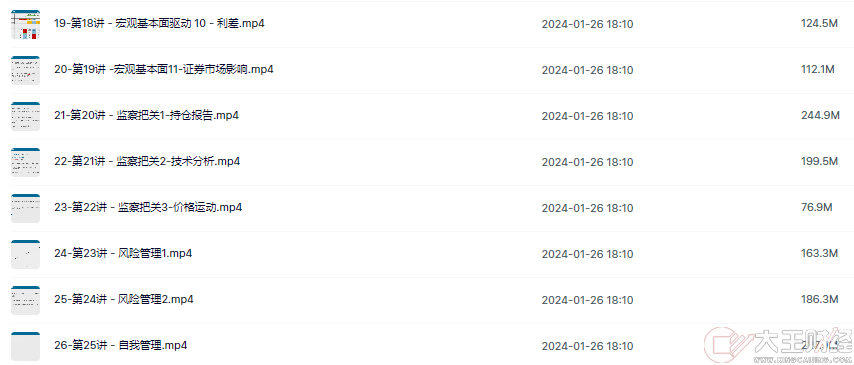Screen dimensions: 854x365
Task: Select thumbnail of 24-第23讲 风险管理1 video
Action: click(26, 254)
